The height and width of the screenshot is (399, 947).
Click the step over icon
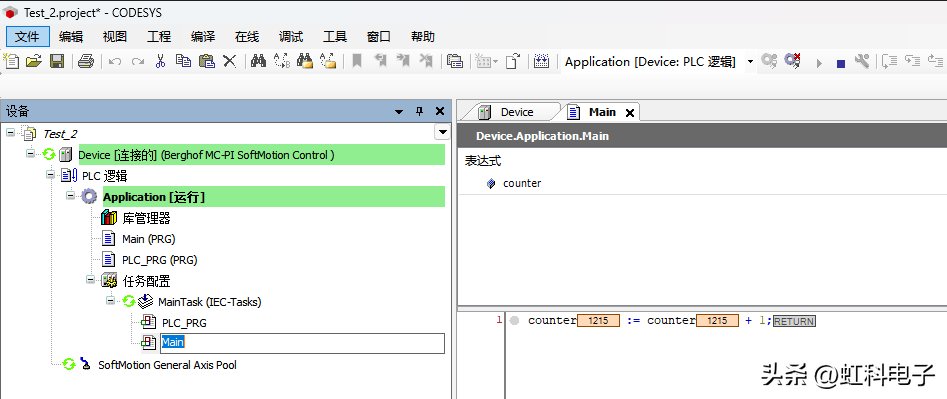tap(890, 61)
